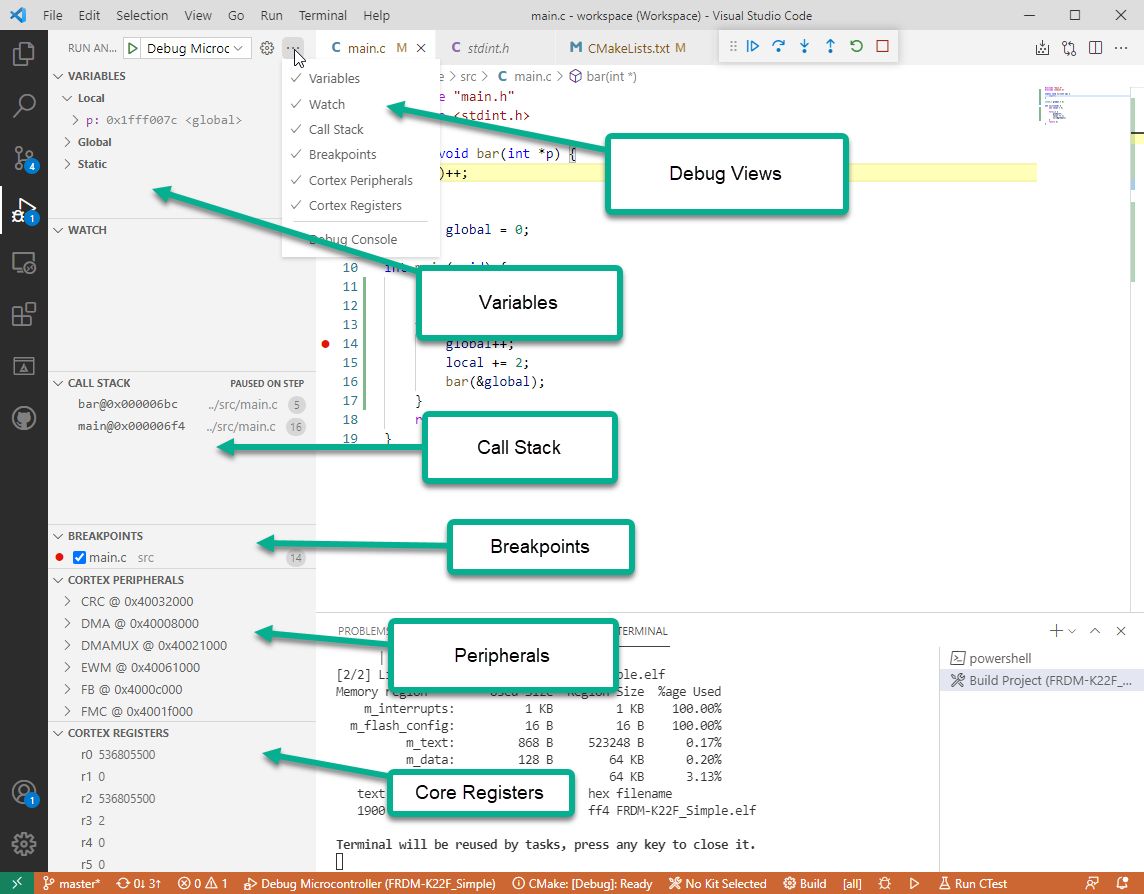1144x894 pixels.
Task: Collapse the Local variables group
Action: tap(67, 98)
